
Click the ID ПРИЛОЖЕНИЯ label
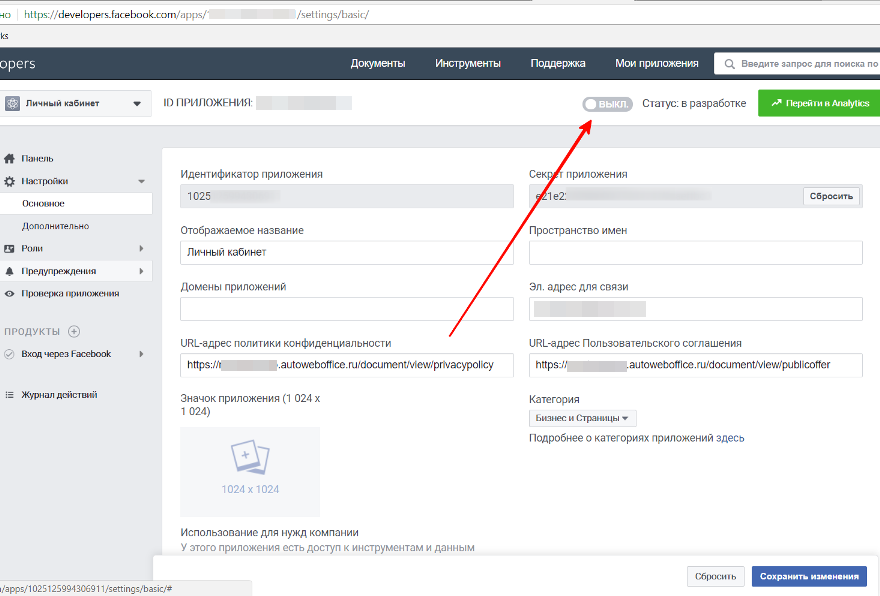[208, 103]
